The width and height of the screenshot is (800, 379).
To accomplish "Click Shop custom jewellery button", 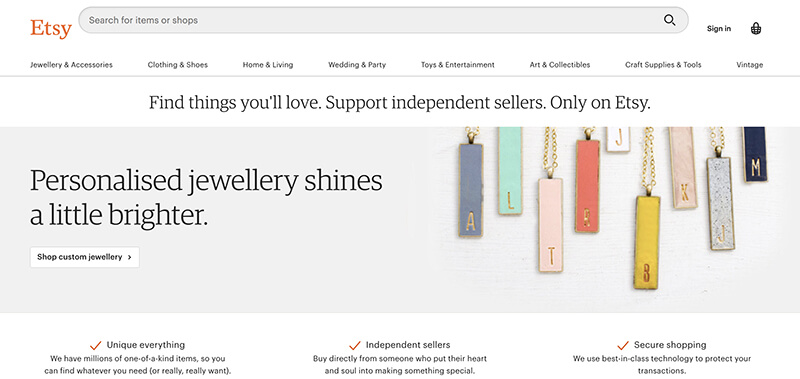I will pyautogui.click(x=85, y=257).
